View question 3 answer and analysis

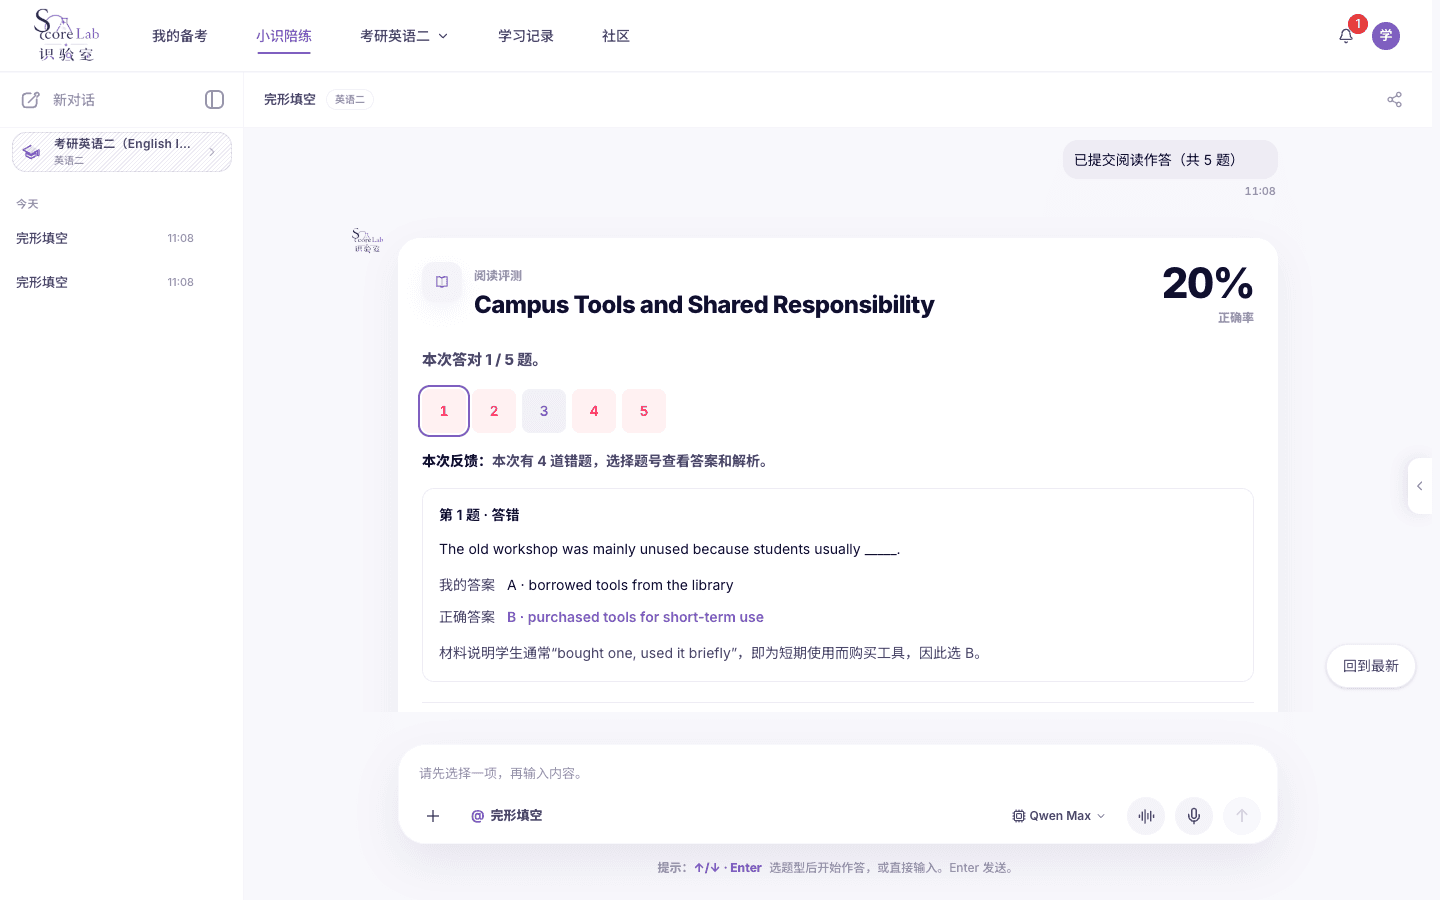click(x=544, y=411)
